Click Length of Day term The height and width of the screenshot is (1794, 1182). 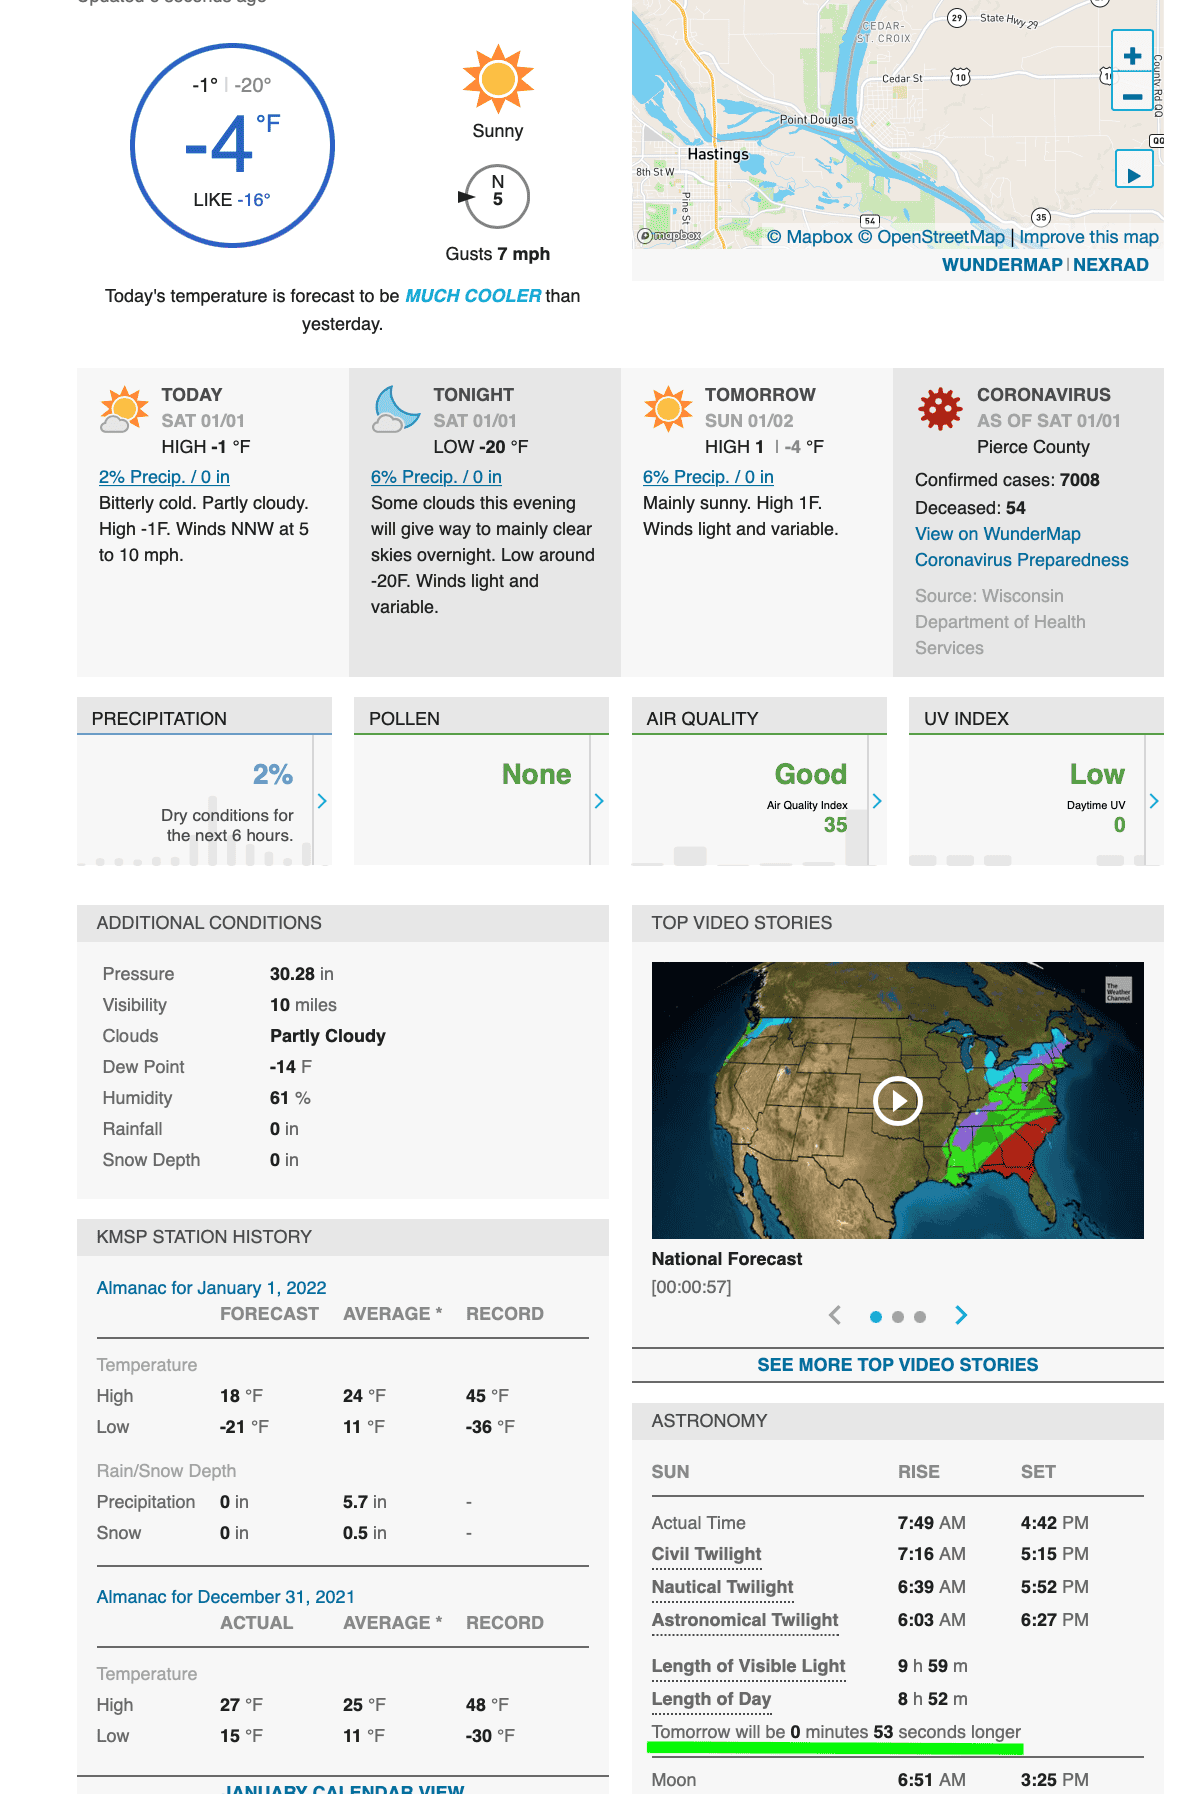click(711, 1699)
